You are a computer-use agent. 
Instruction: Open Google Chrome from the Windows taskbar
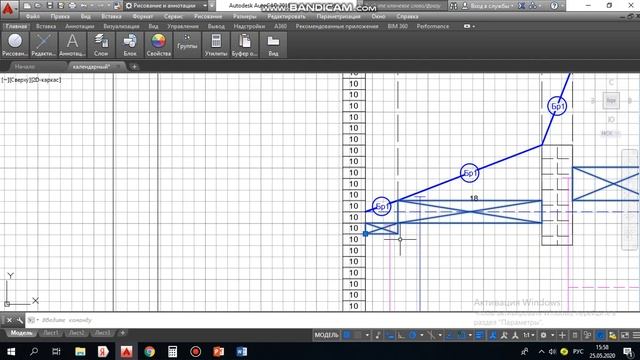[x=149, y=351]
